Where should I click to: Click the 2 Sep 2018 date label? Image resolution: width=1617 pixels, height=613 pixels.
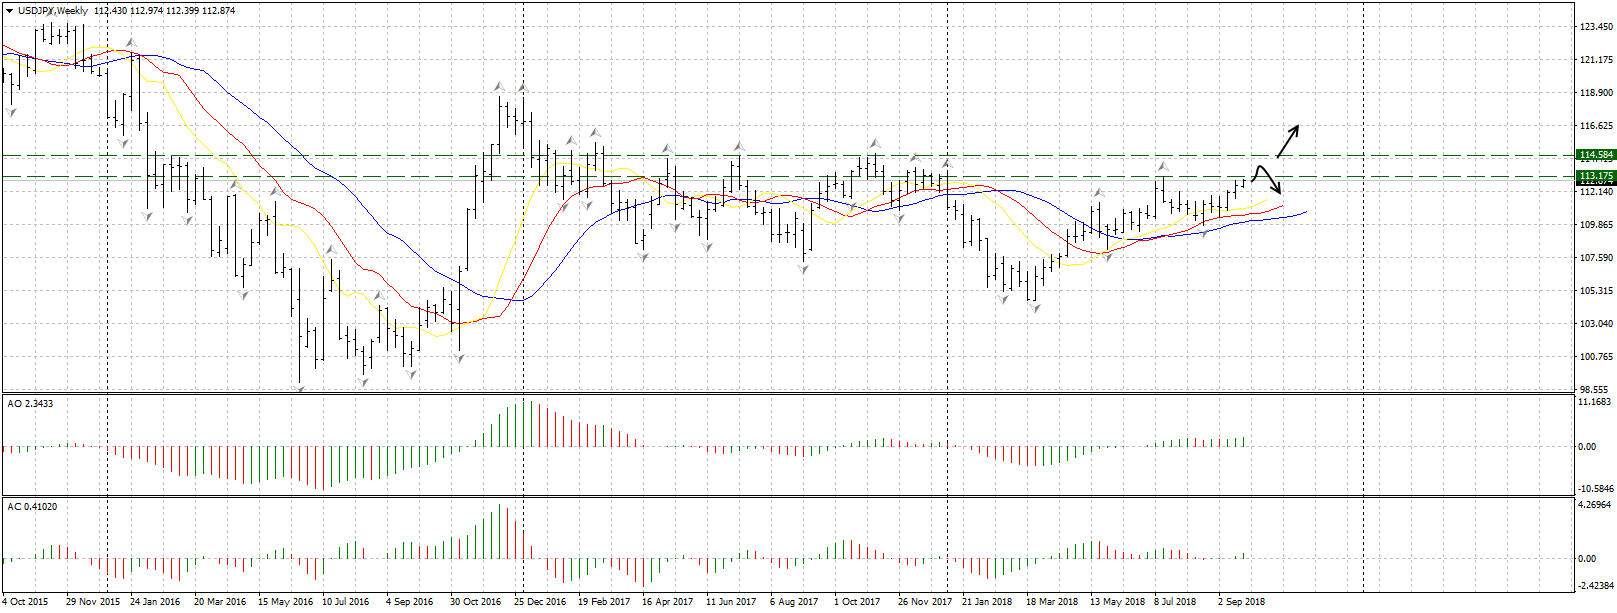coord(1241,602)
